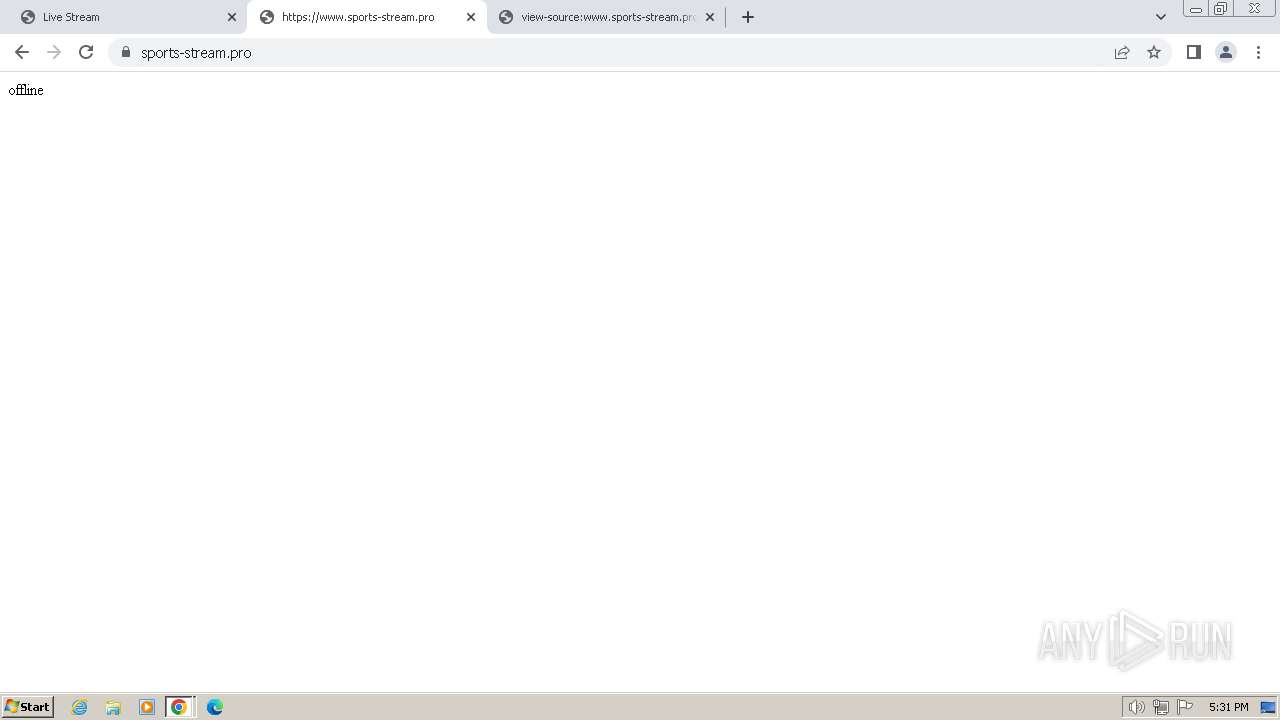Launch Microsoft Edge from the taskbar
The image size is (1280, 720).
[x=215, y=707]
